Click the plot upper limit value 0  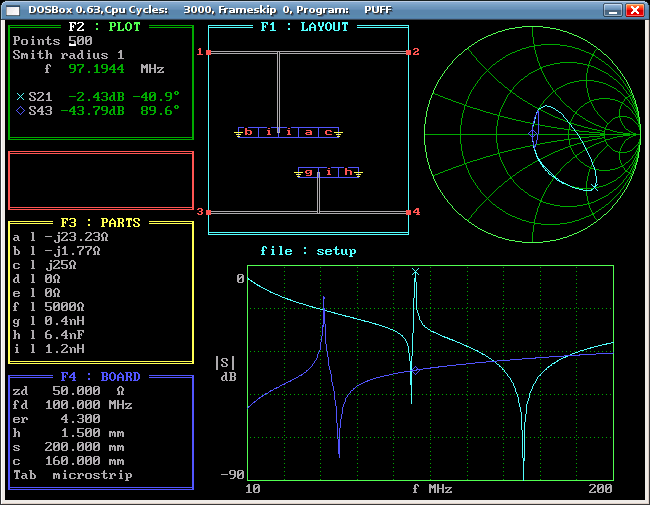240,279
